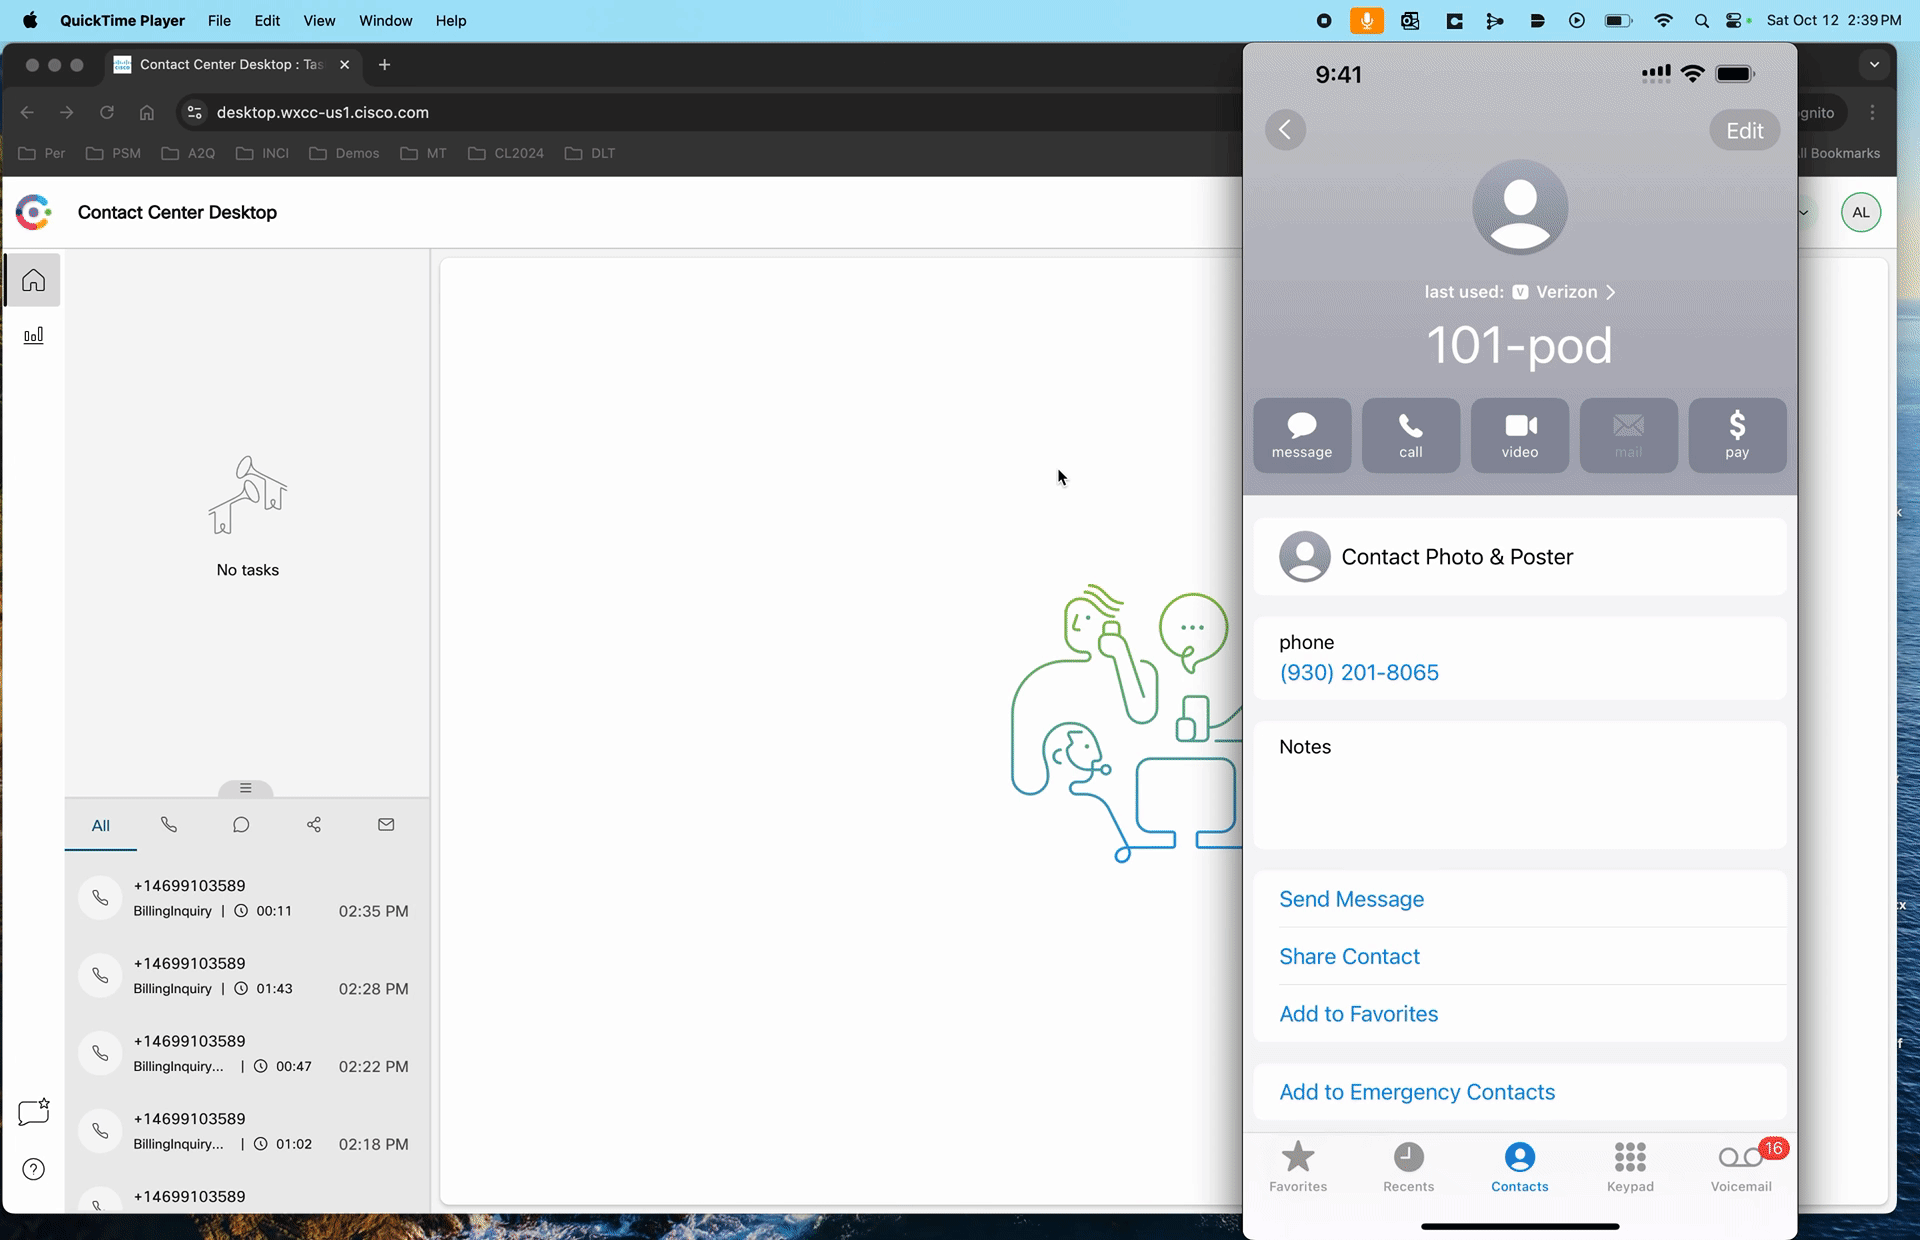Viewport: 1920px width, 1240px height.
Task: Go back with the phone's back arrow
Action: pyautogui.click(x=1285, y=130)
